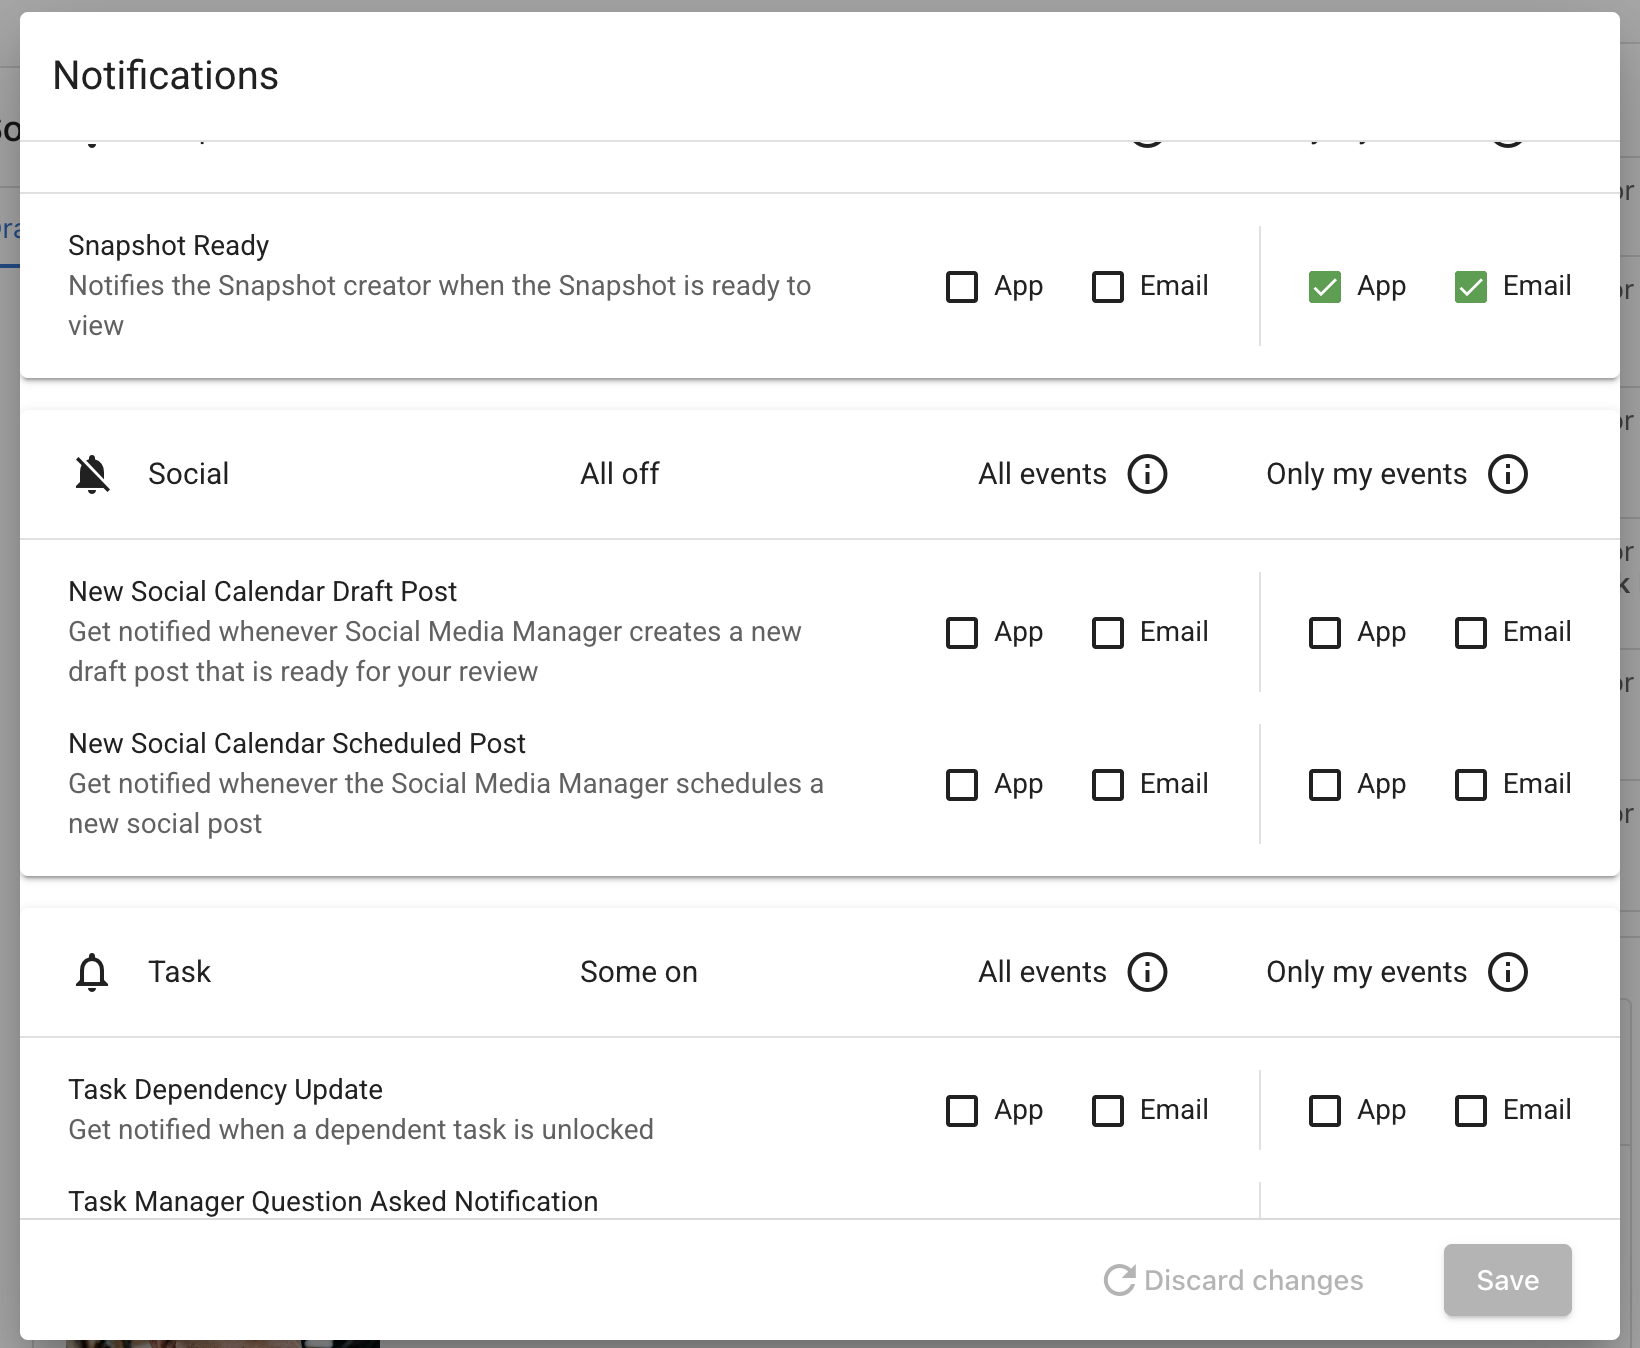Viewport: 1640px width, 1348px height.
Task: Uncheck Only my events Email for Snapshot Ready
Action: click(x=1471, y=287)
